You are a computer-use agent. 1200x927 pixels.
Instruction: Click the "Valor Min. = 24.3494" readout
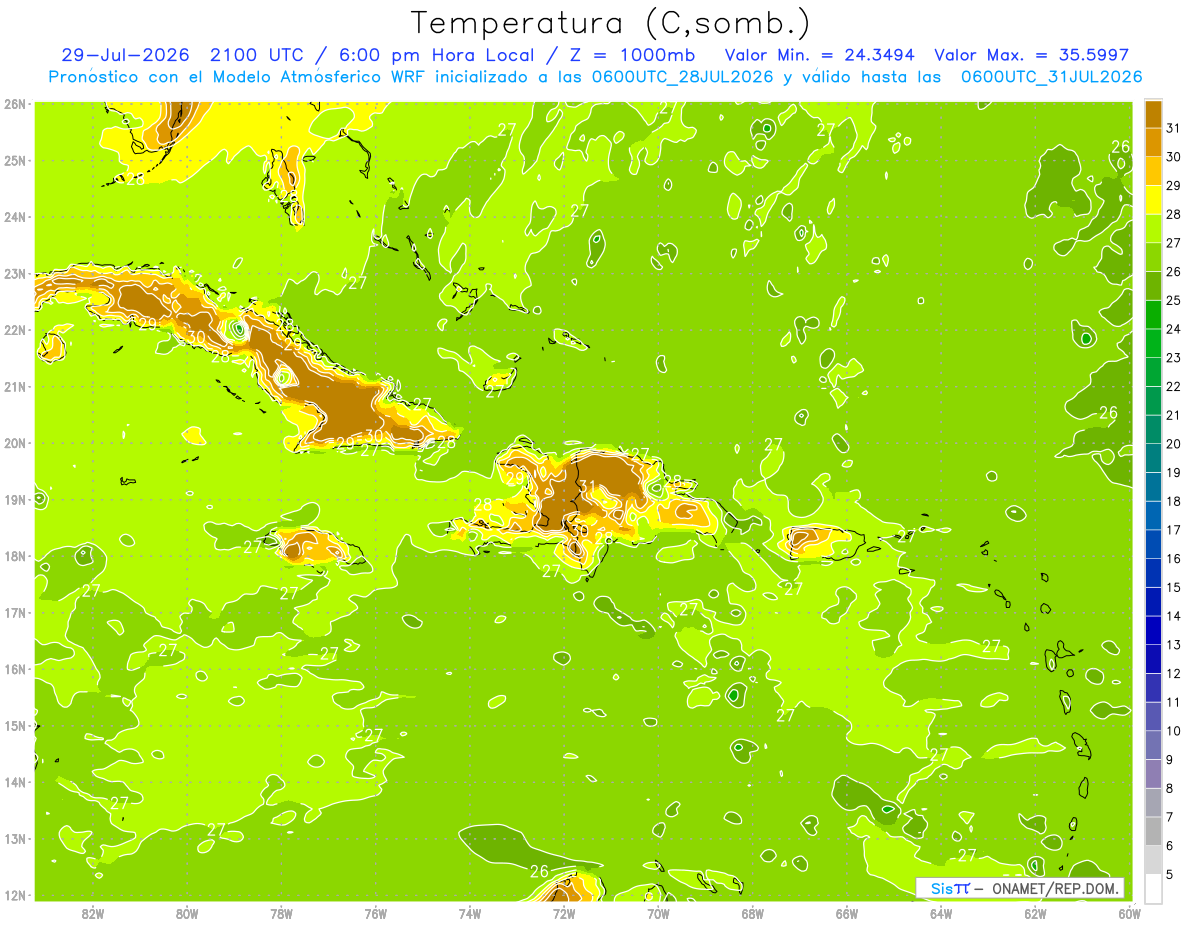tap(818, 55)
